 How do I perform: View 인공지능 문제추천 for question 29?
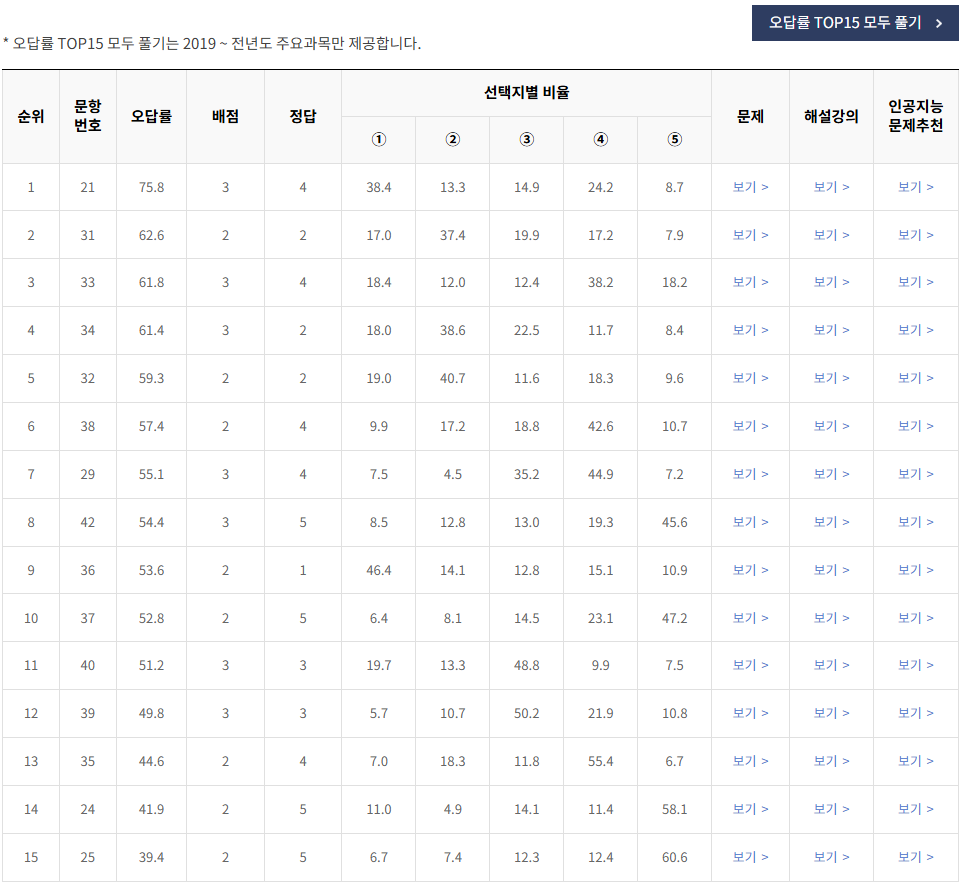click(x=915, y=474)
